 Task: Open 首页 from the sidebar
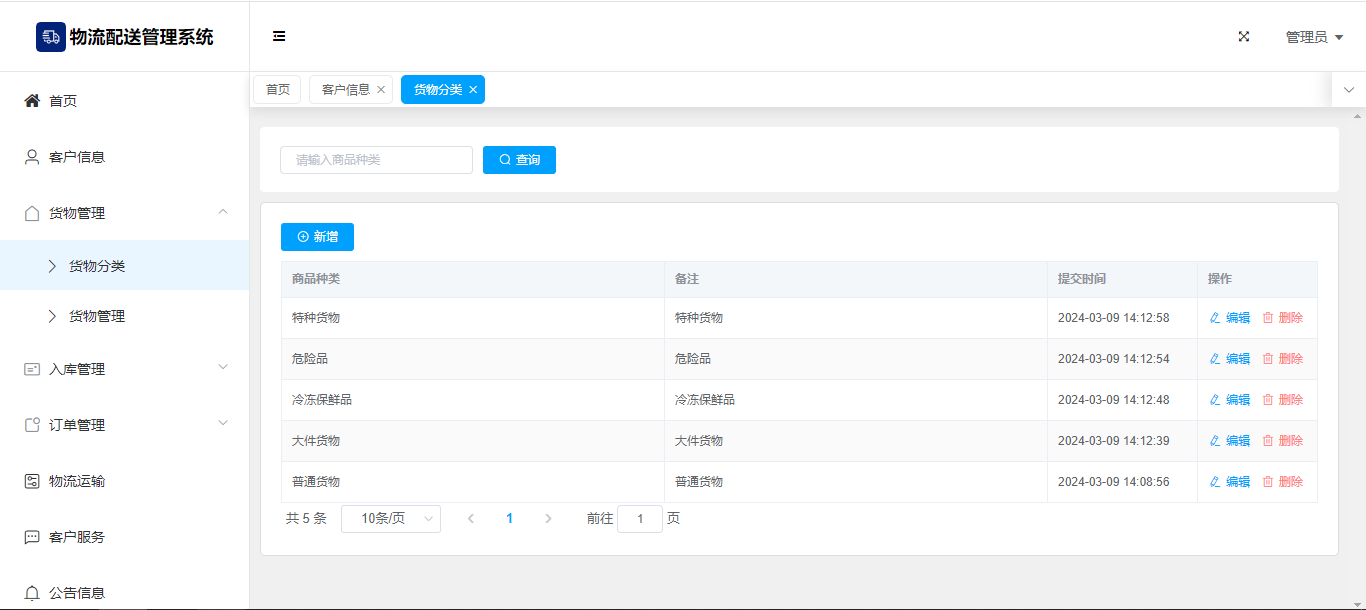[63, 101]
